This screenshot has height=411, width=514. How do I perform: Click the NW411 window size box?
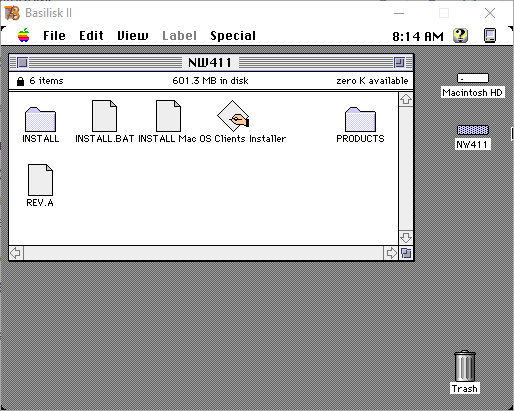click(x=406, y=253)
